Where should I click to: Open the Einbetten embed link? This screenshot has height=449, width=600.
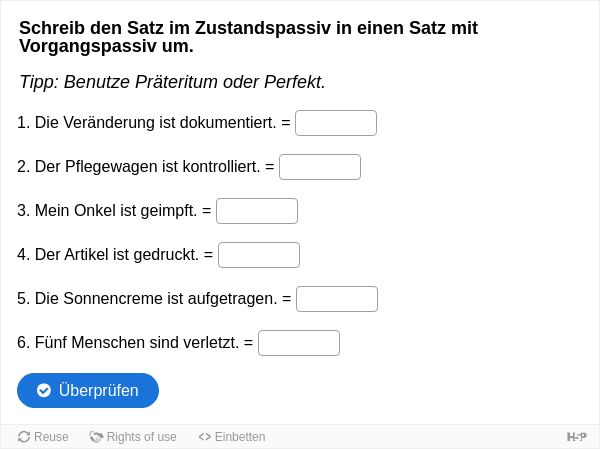click(232, 437)
